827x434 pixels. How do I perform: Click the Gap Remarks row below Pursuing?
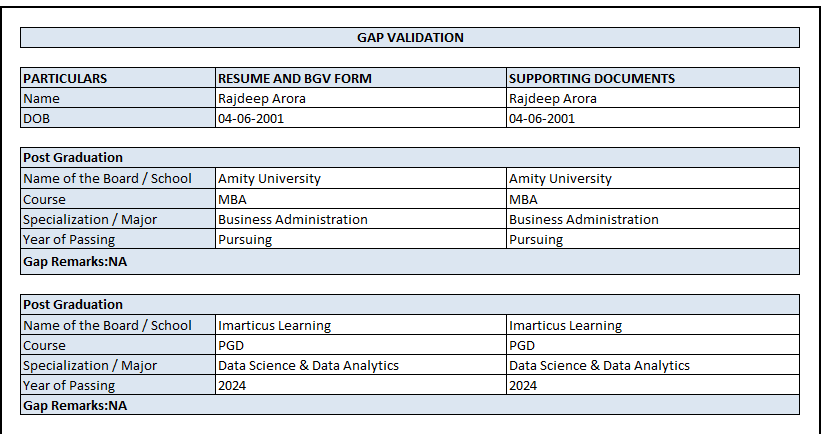(x=410, y=261)
